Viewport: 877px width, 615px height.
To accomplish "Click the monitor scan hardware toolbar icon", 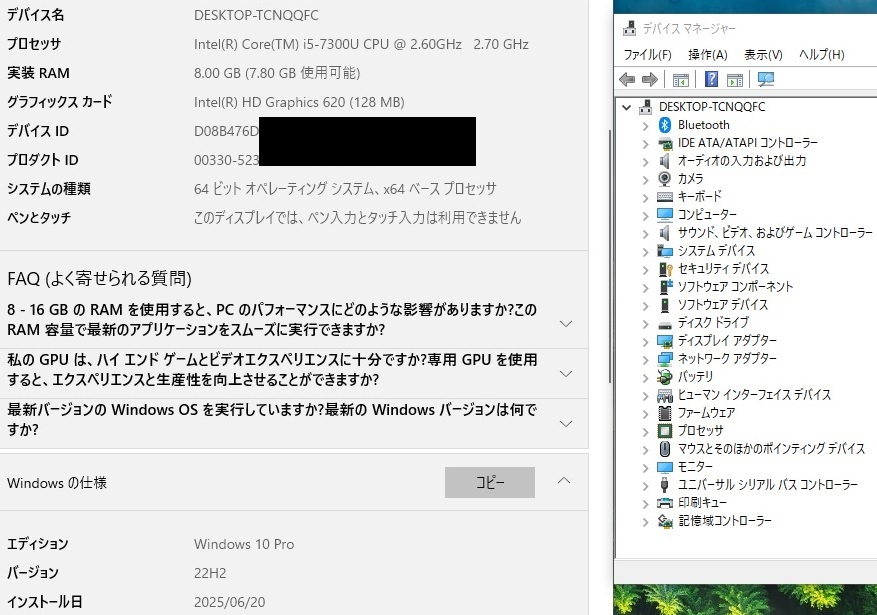I will [766, 79].
